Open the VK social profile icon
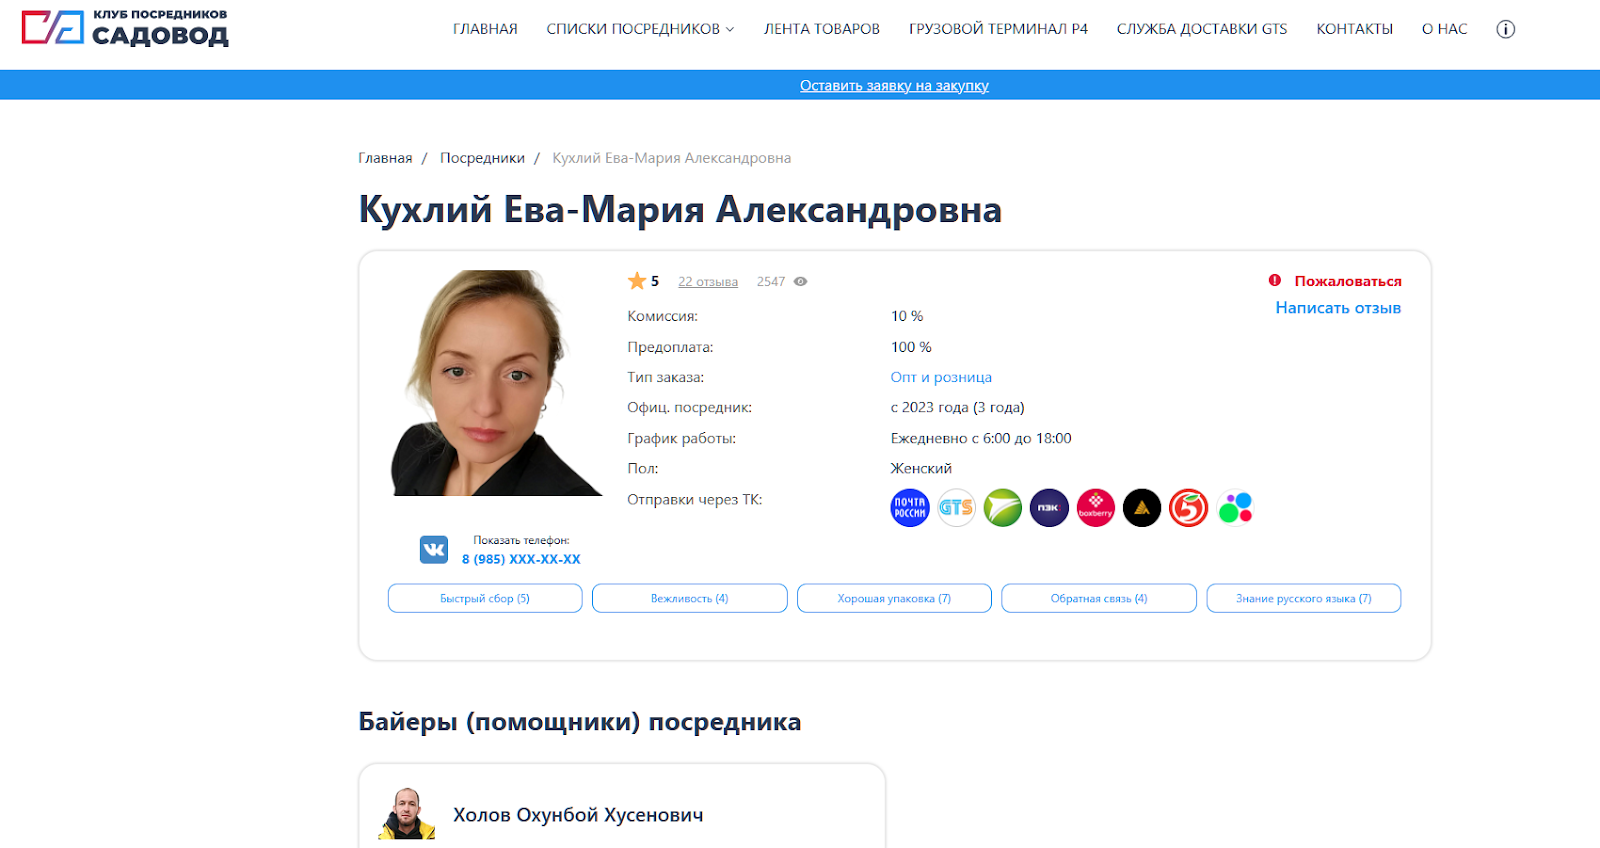Viewport: 1600px width, 848px height. point(433,549)
